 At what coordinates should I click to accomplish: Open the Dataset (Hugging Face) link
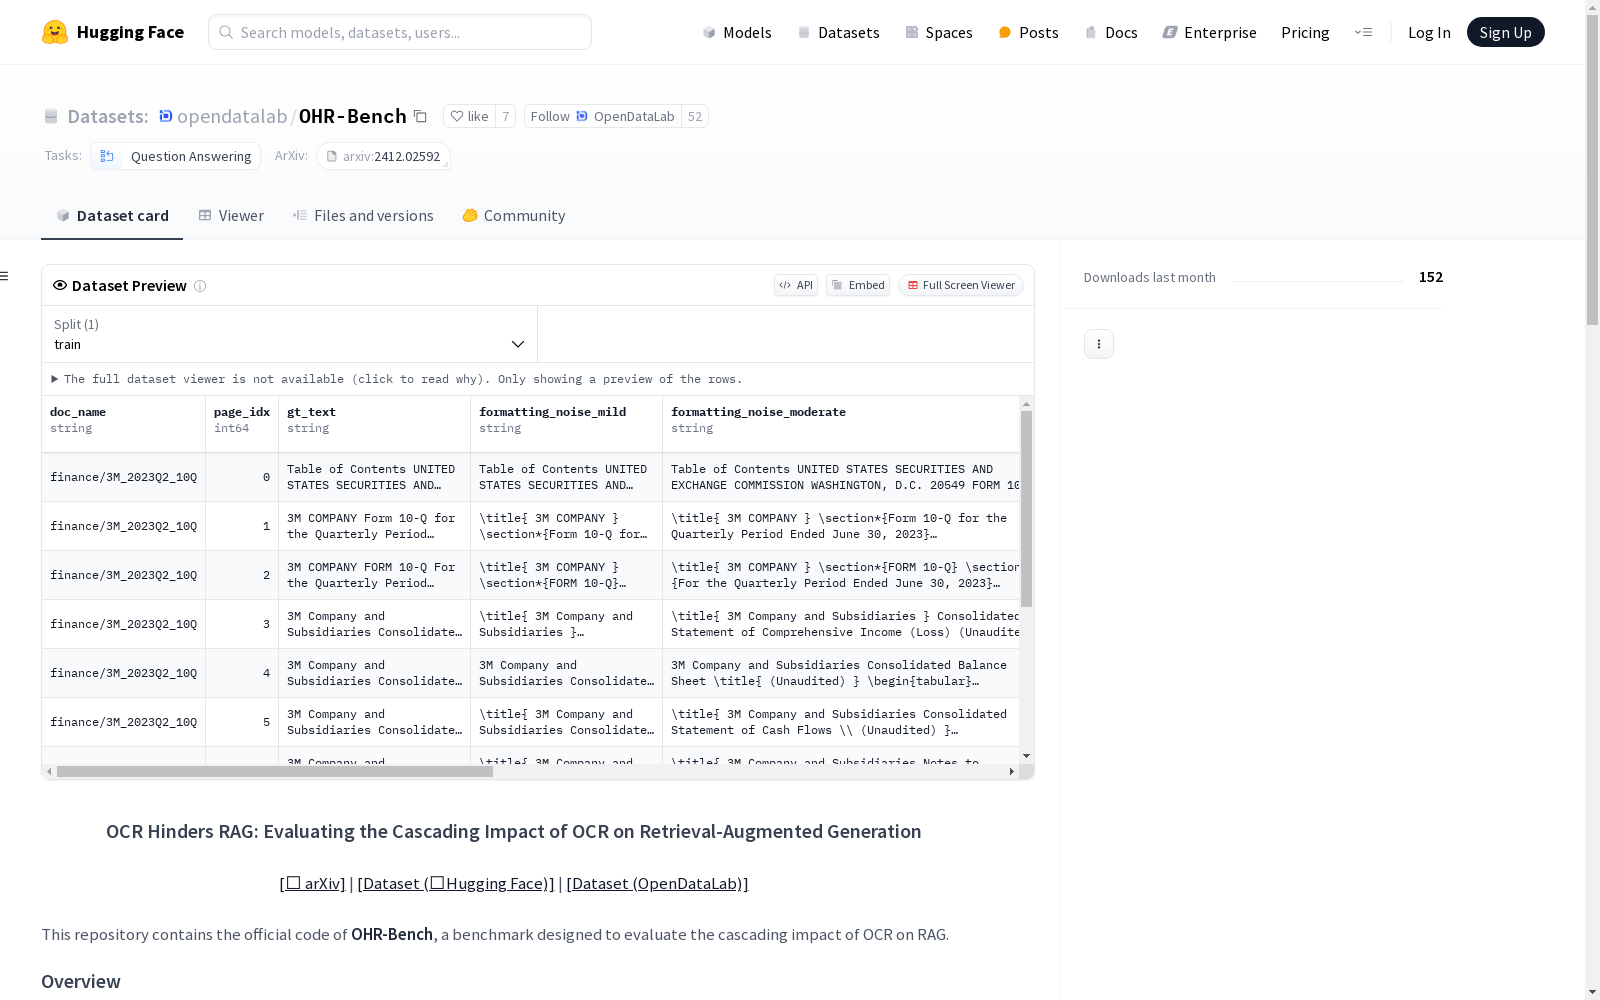click(x=456, y=883)
